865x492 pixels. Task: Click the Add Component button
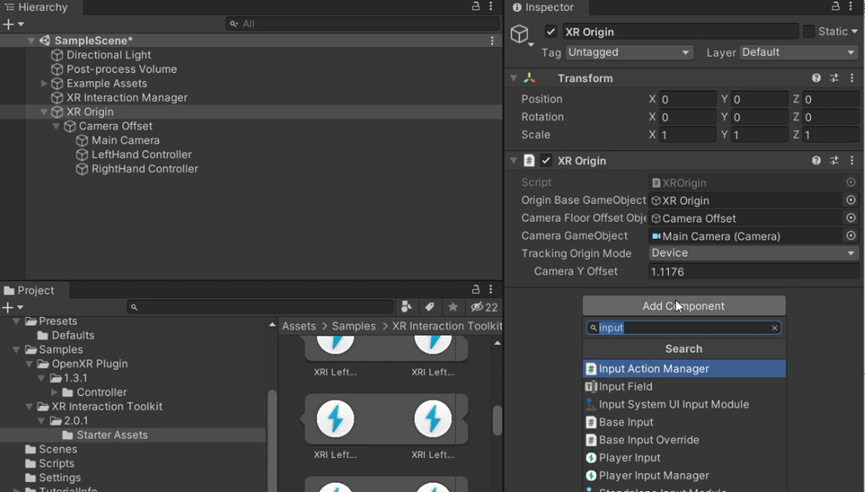(684, 306)
